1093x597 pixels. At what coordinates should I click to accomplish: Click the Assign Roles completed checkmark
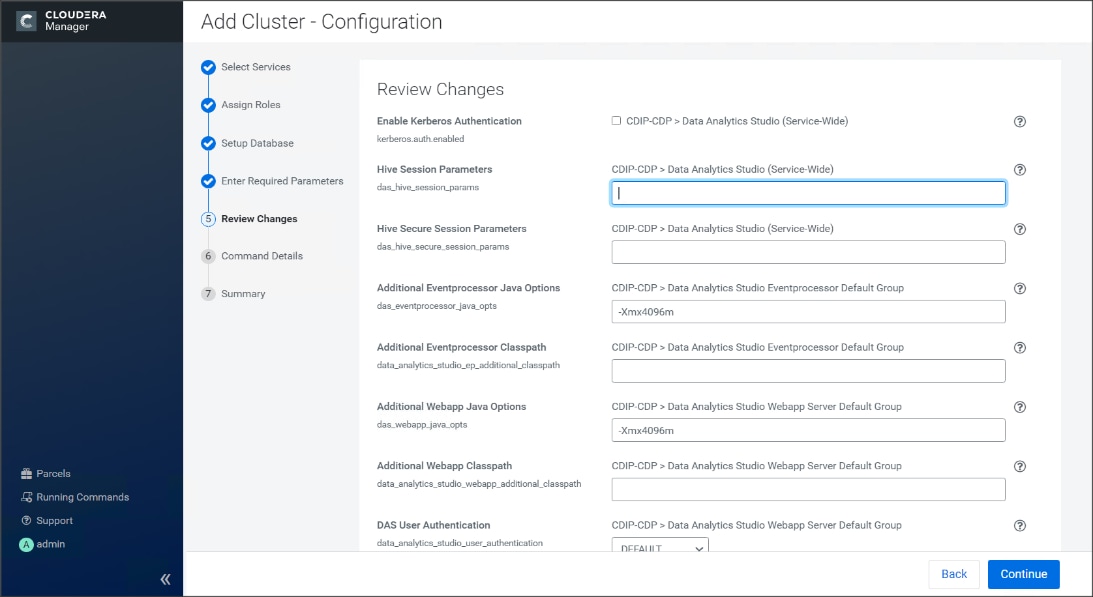208,105
